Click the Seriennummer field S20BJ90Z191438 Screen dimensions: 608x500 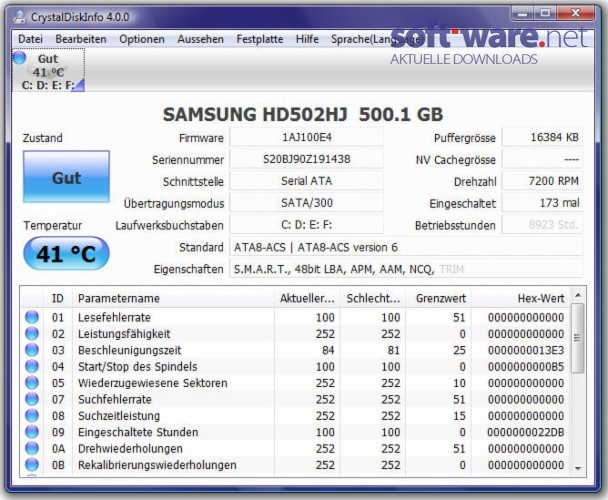(x=306, y=159)
